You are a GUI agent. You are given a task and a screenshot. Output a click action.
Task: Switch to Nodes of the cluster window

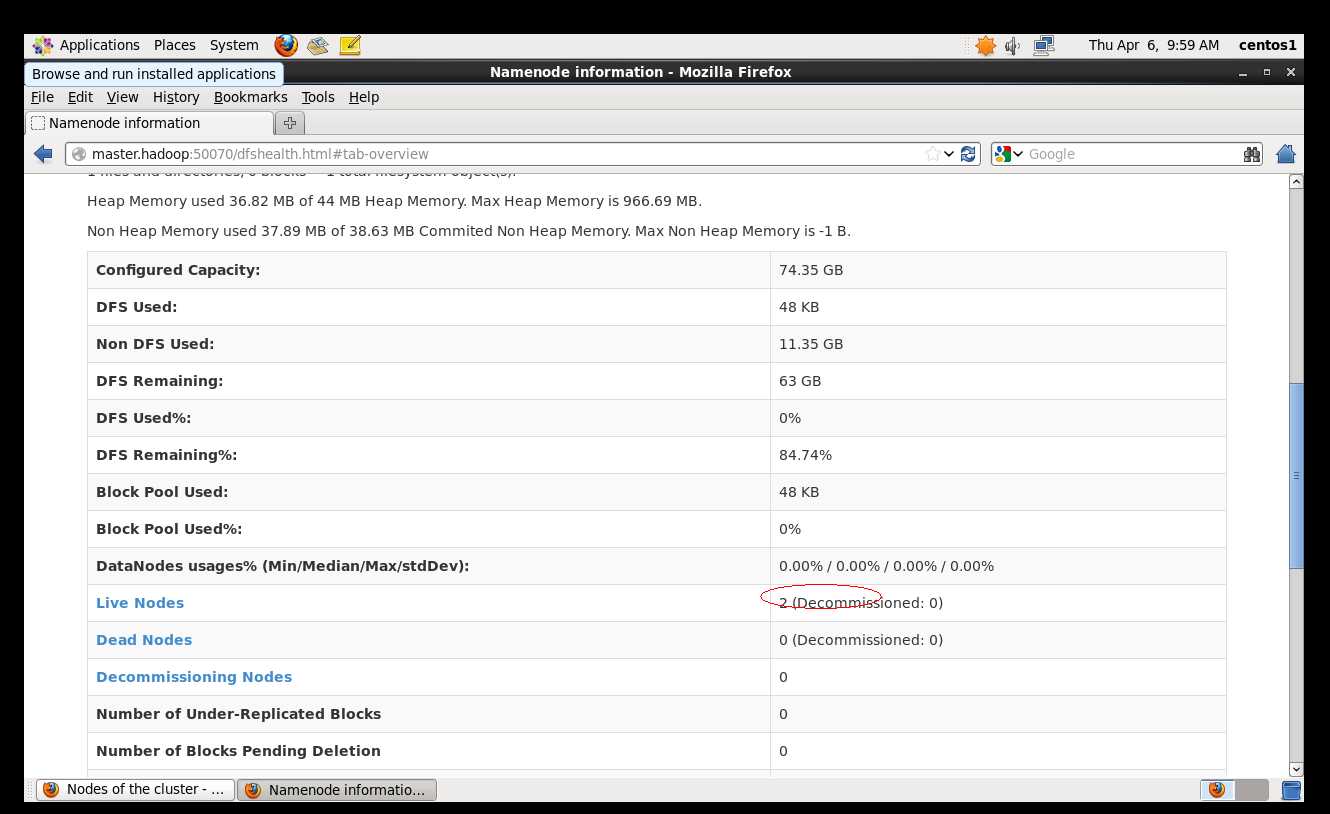coord(135,789)
